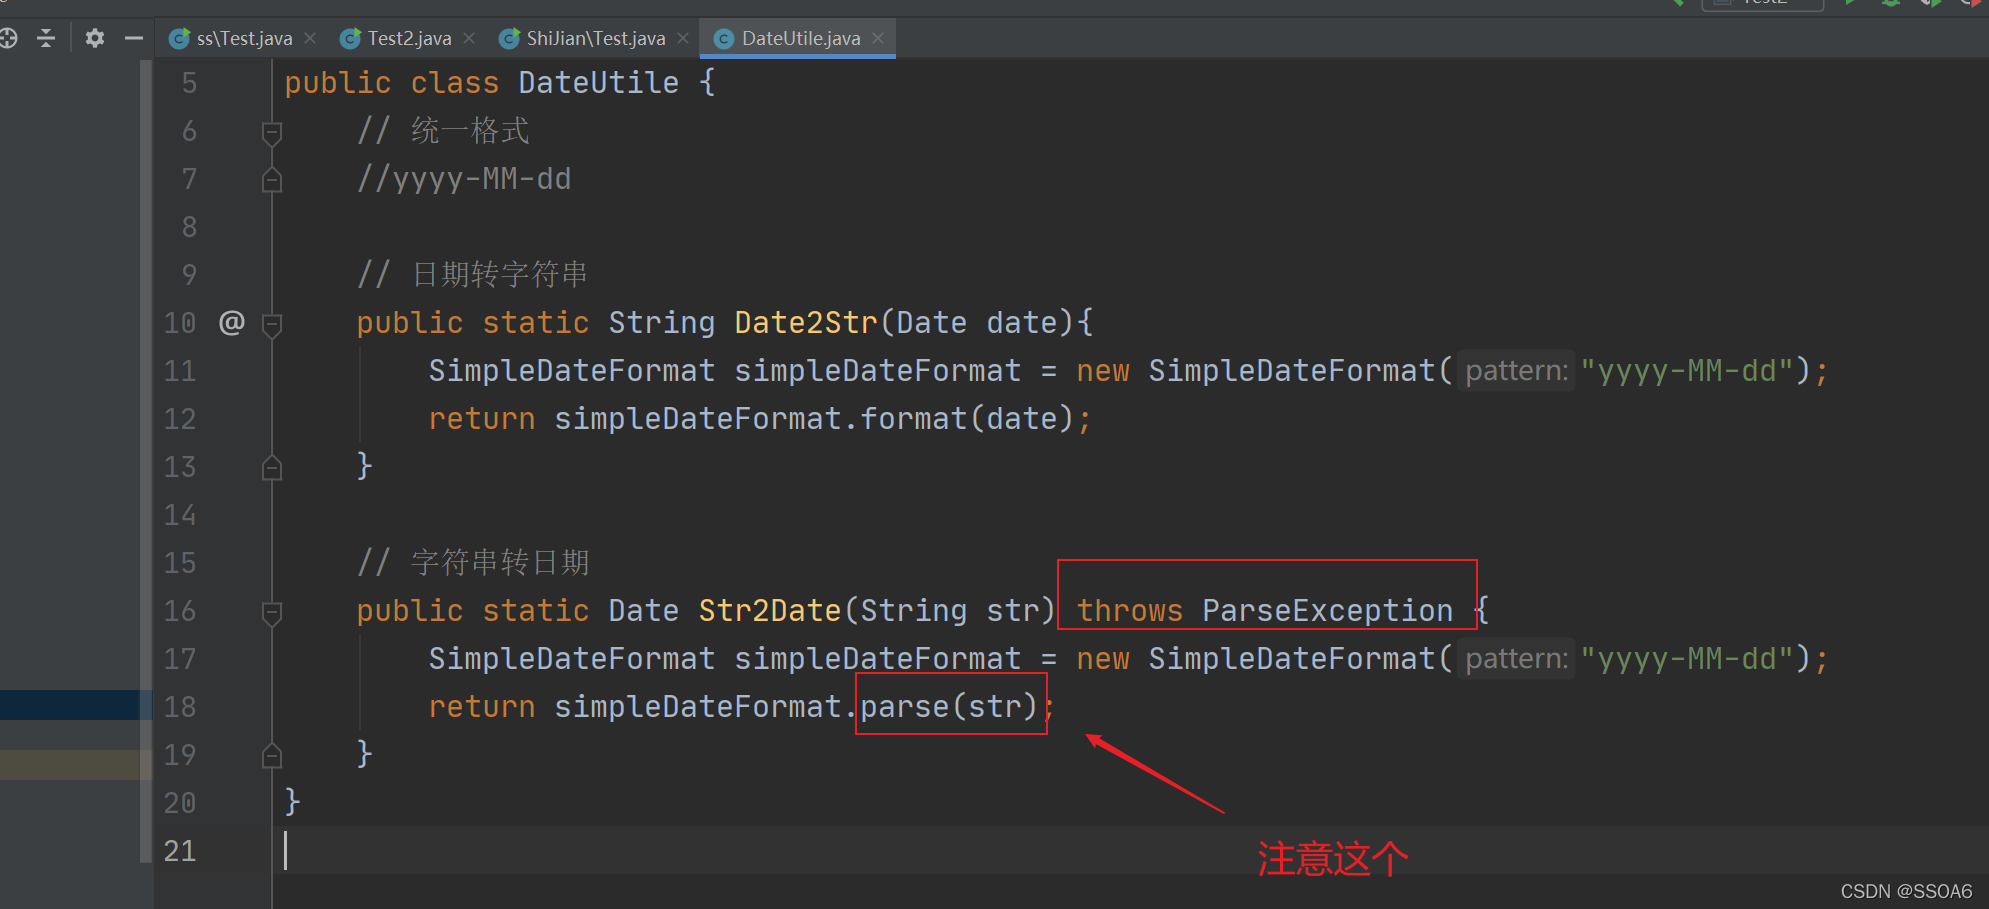Collapse the comment block at line 6
The width and height of the screenshot is (1989, 909).
point(271,132)
